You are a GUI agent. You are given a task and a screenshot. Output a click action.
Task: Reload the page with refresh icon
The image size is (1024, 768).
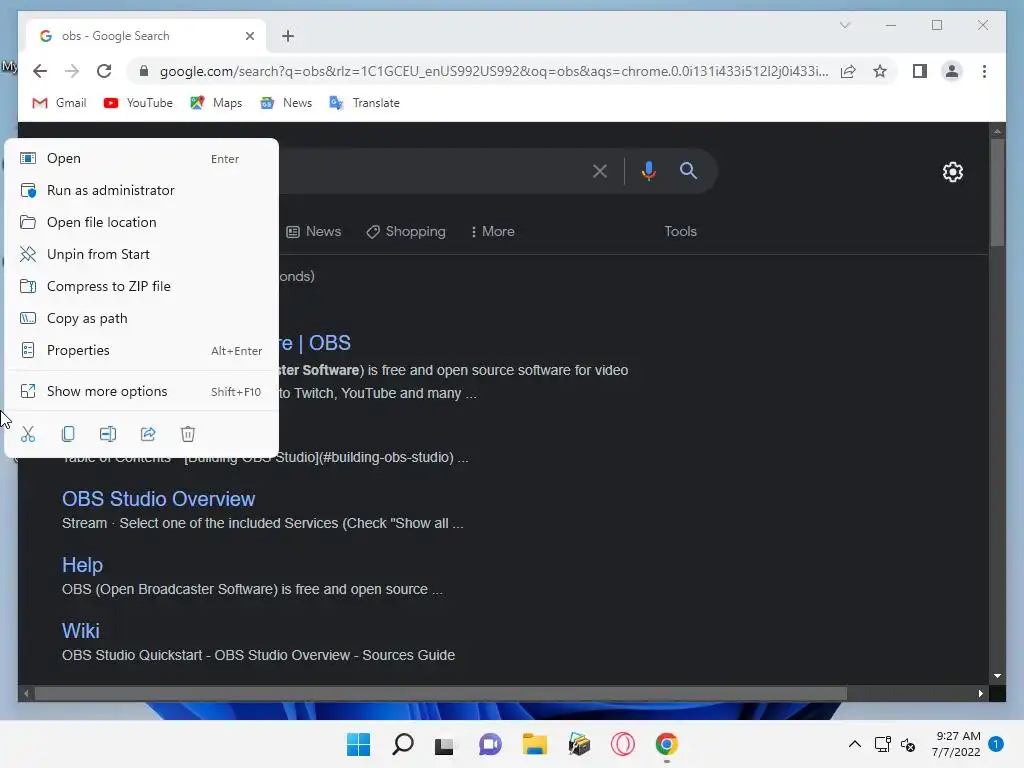click(x=104, y=71)
